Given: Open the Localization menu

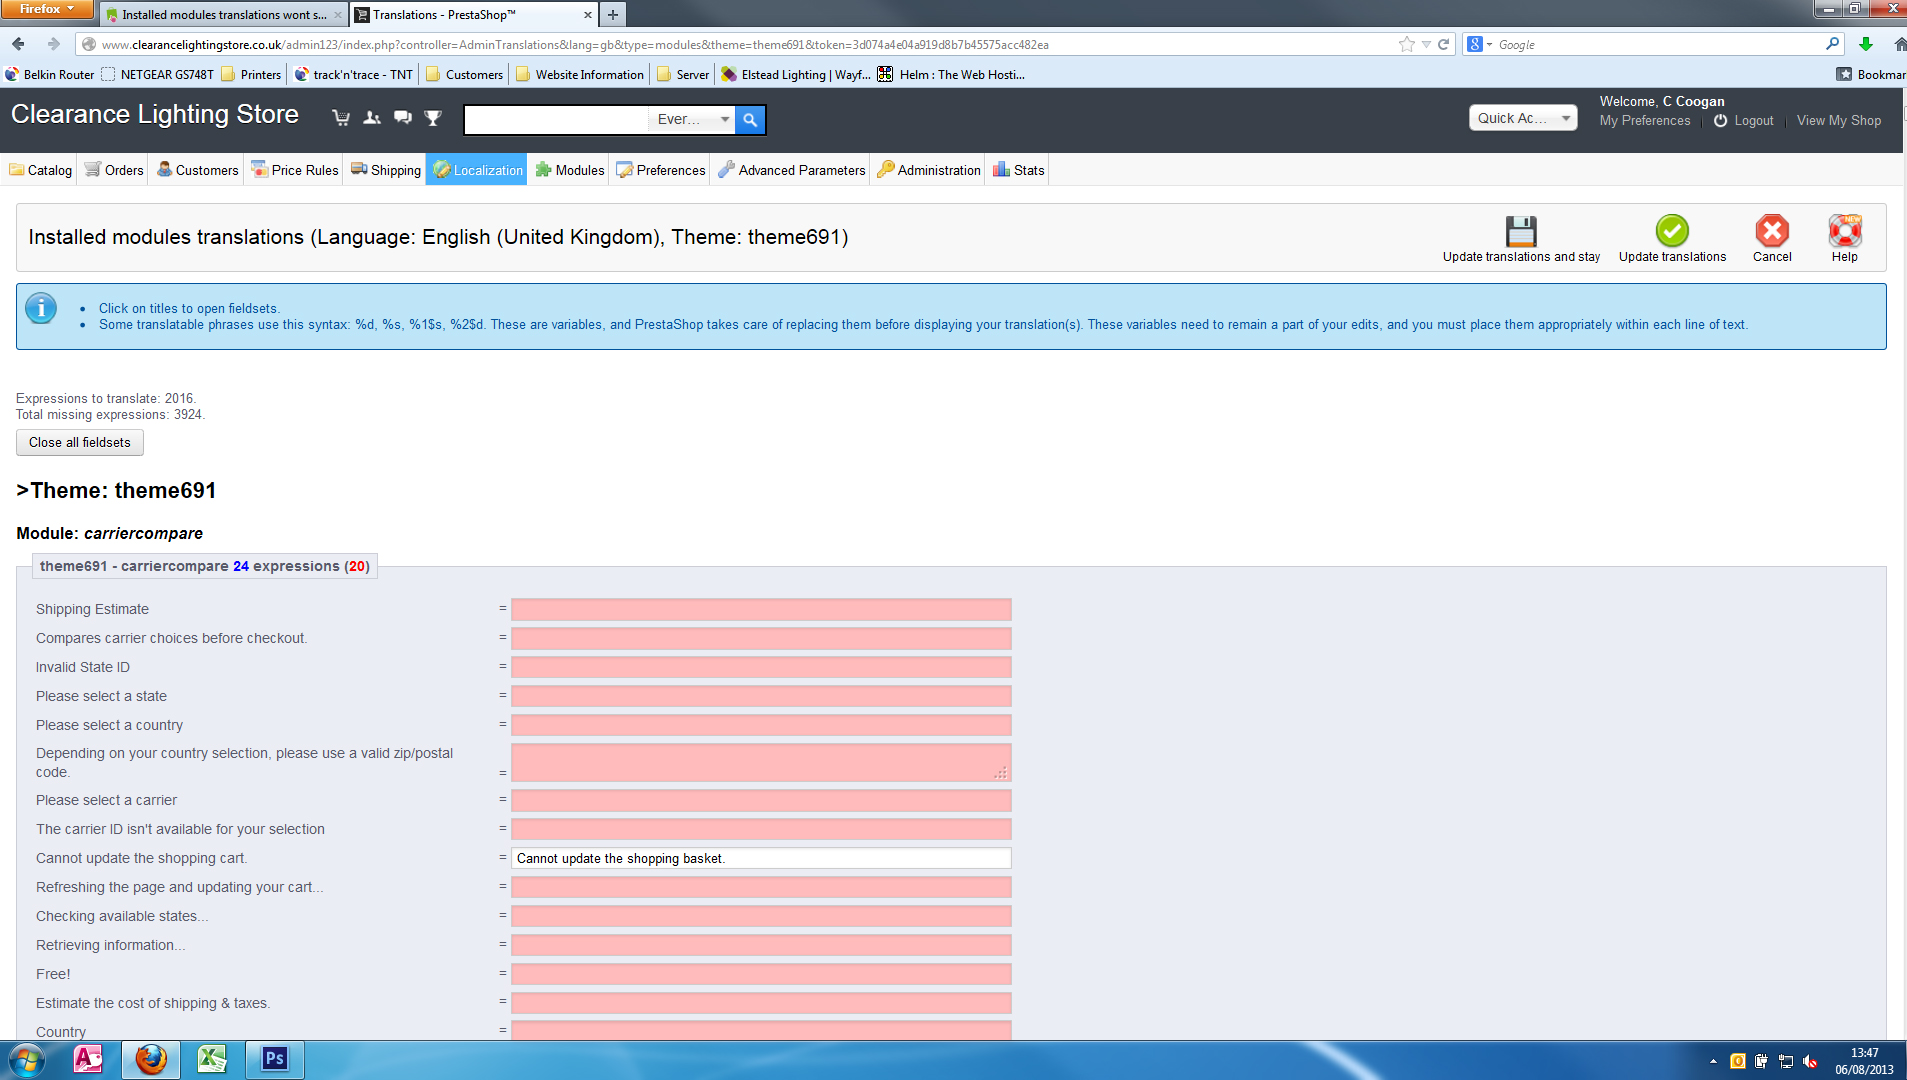Looking at the screenshot, I should click(477, 170).
